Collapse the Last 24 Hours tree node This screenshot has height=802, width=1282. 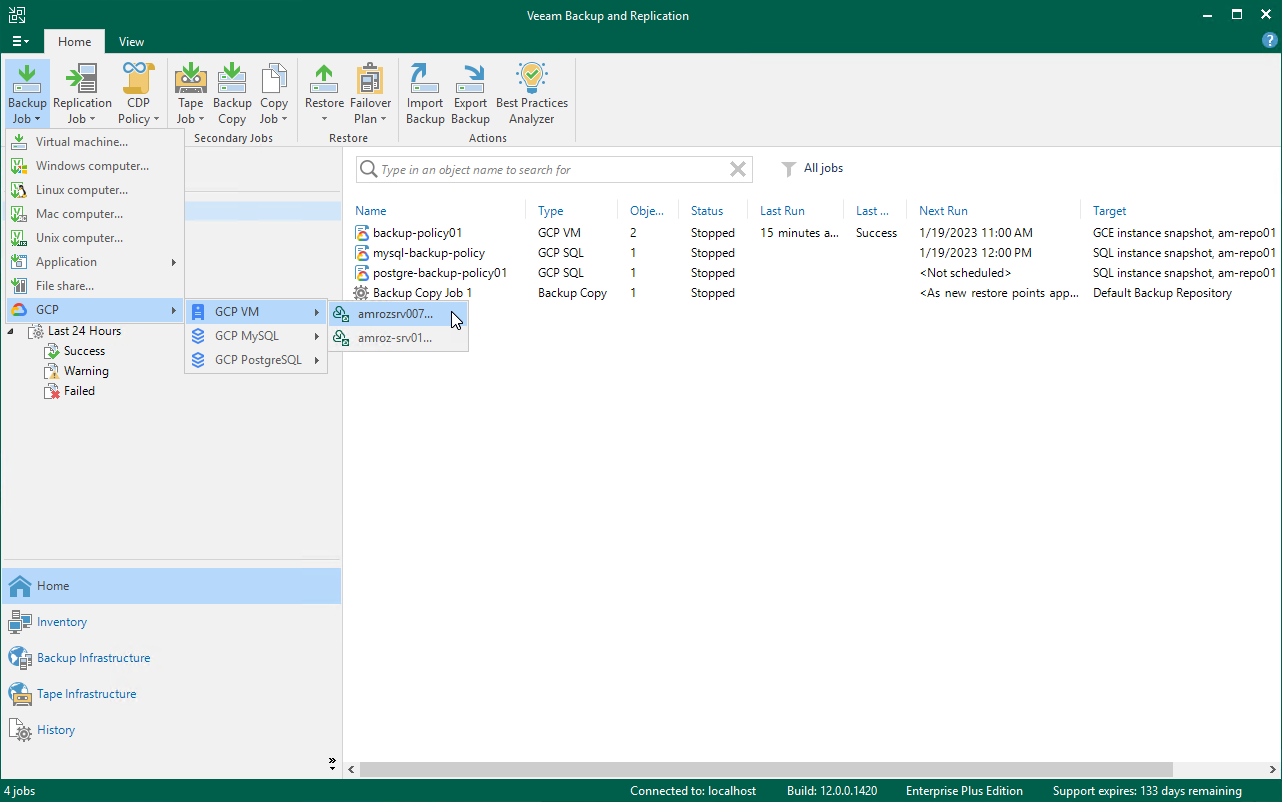click(11, 331)
